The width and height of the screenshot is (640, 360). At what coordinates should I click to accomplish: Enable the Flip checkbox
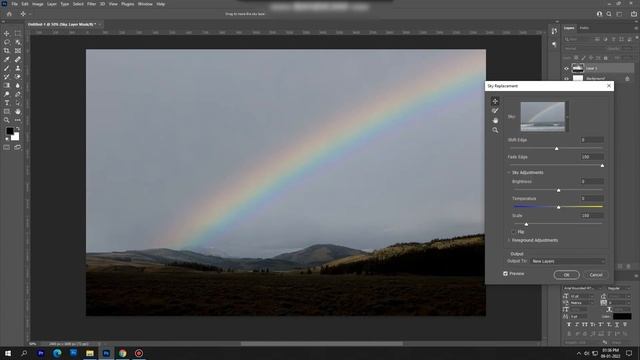click(x=514, y=232)
